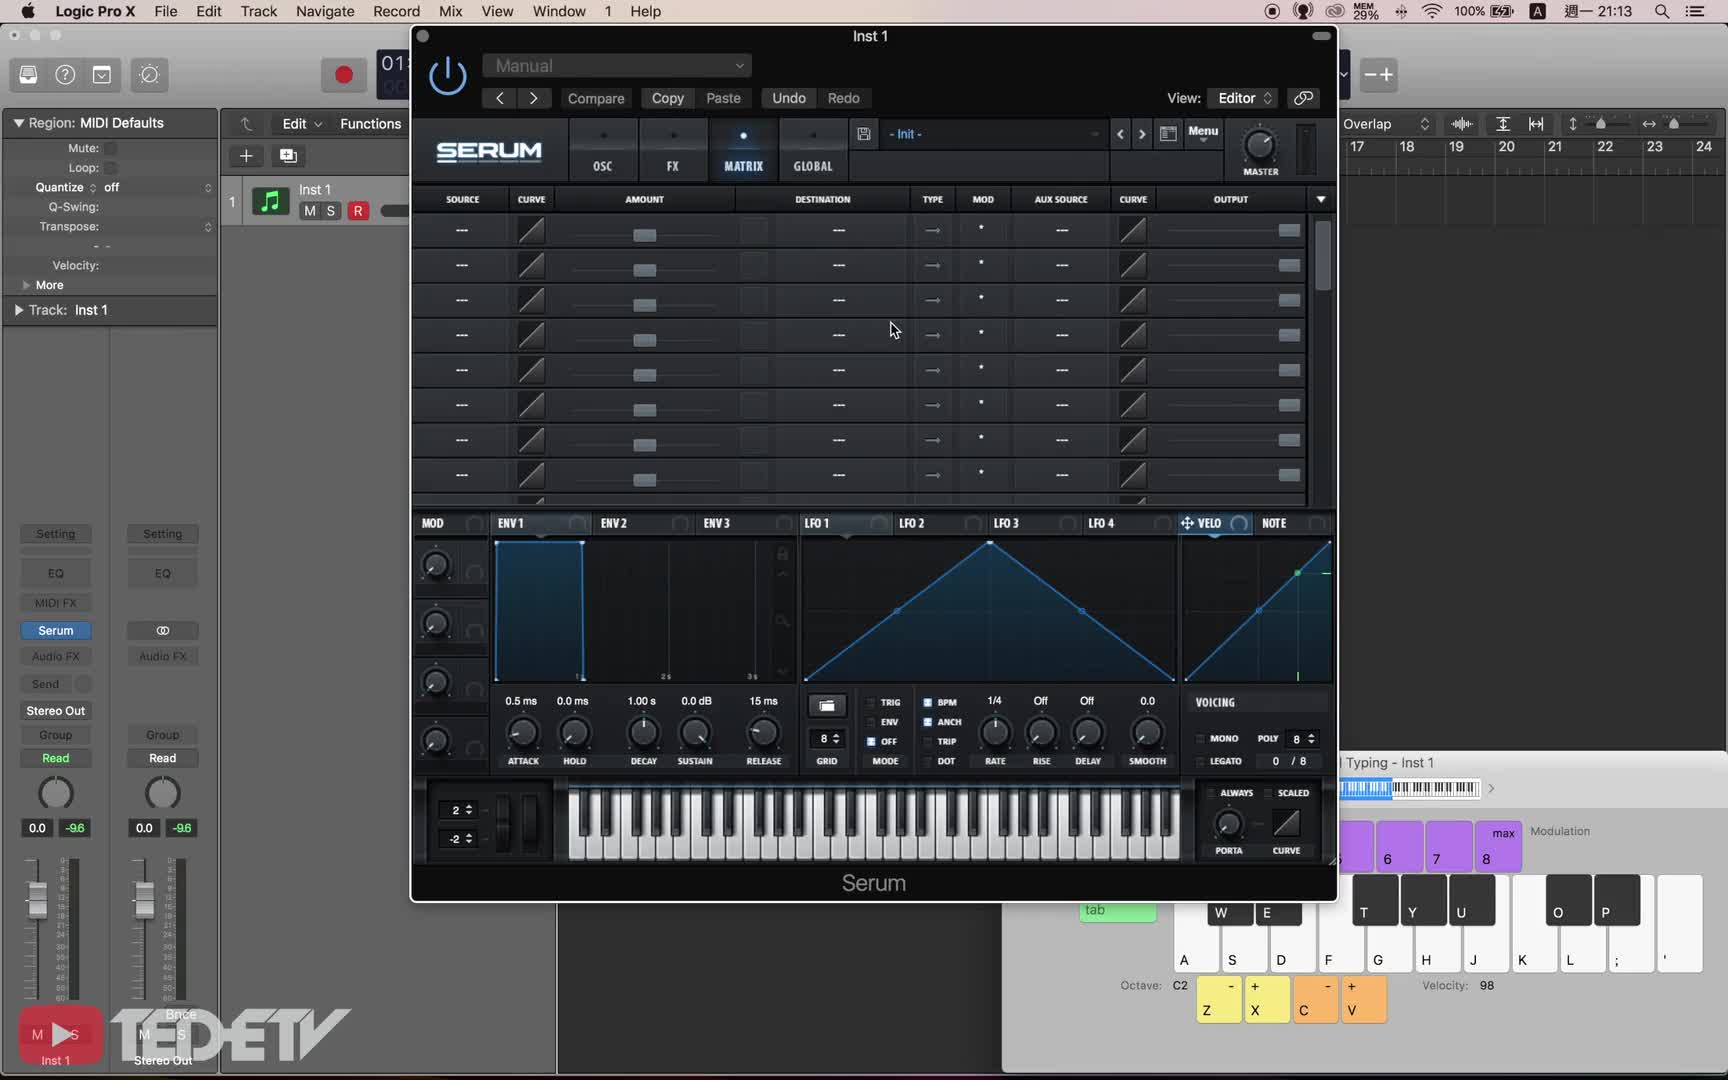1728x1080 pixels.
Task: Click the Quick Help question mark icon
Action: click(65, 75)
